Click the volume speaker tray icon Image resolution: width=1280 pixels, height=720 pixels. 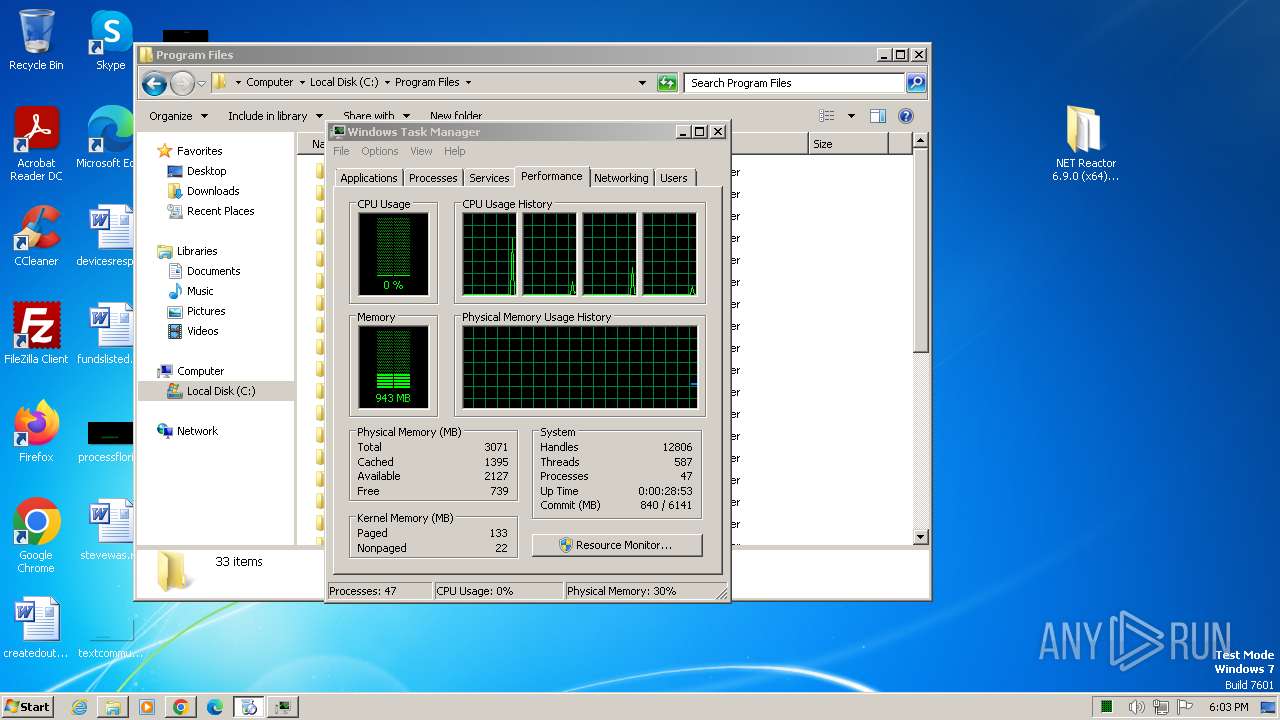1136,707
